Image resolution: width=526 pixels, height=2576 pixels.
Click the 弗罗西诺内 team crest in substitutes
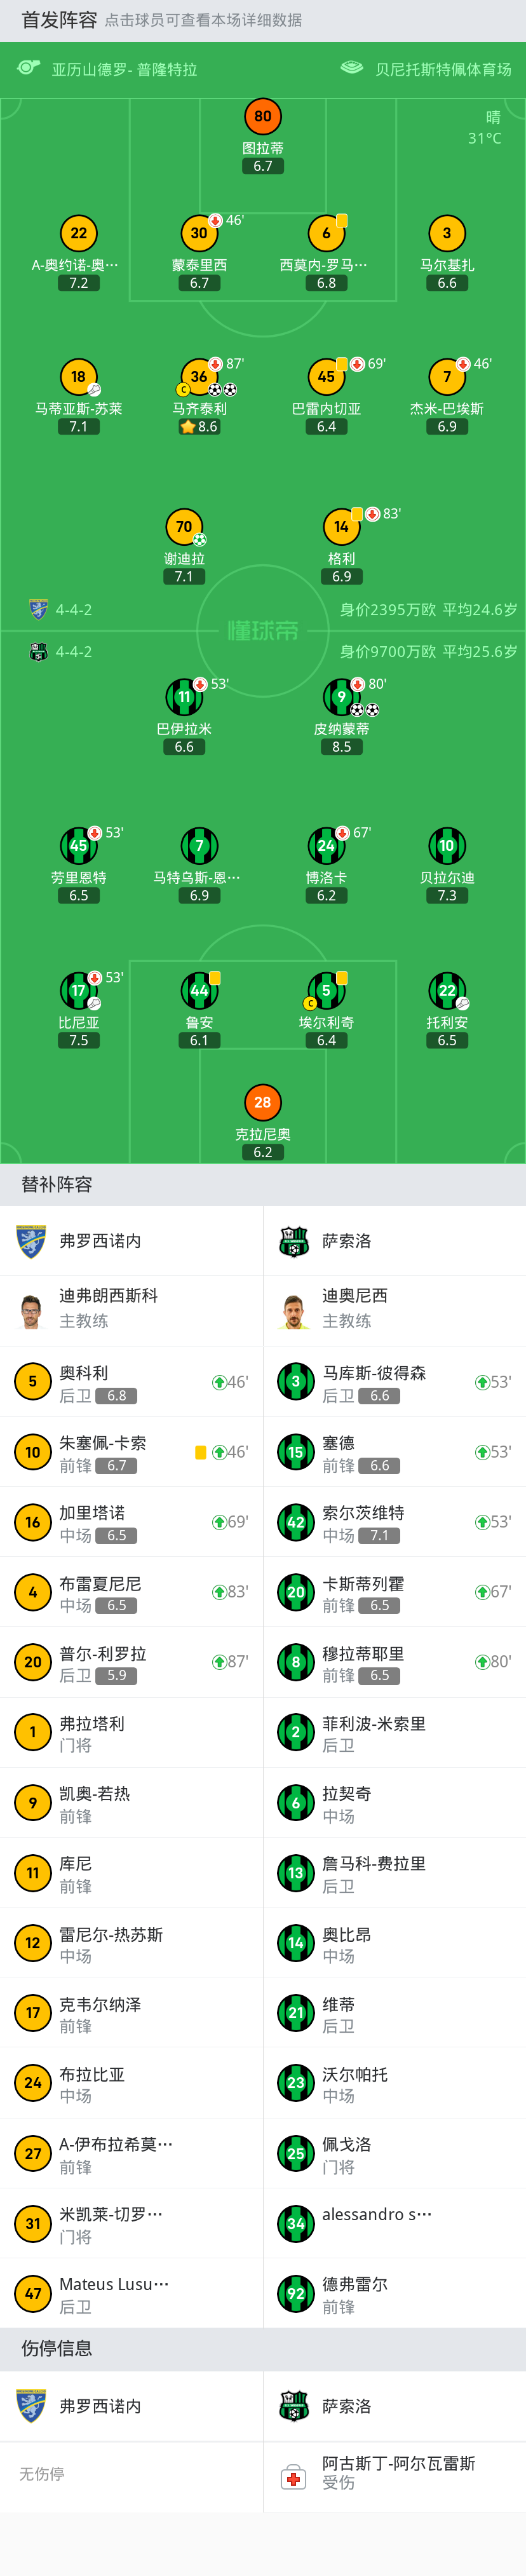(x=32, y=1241)
